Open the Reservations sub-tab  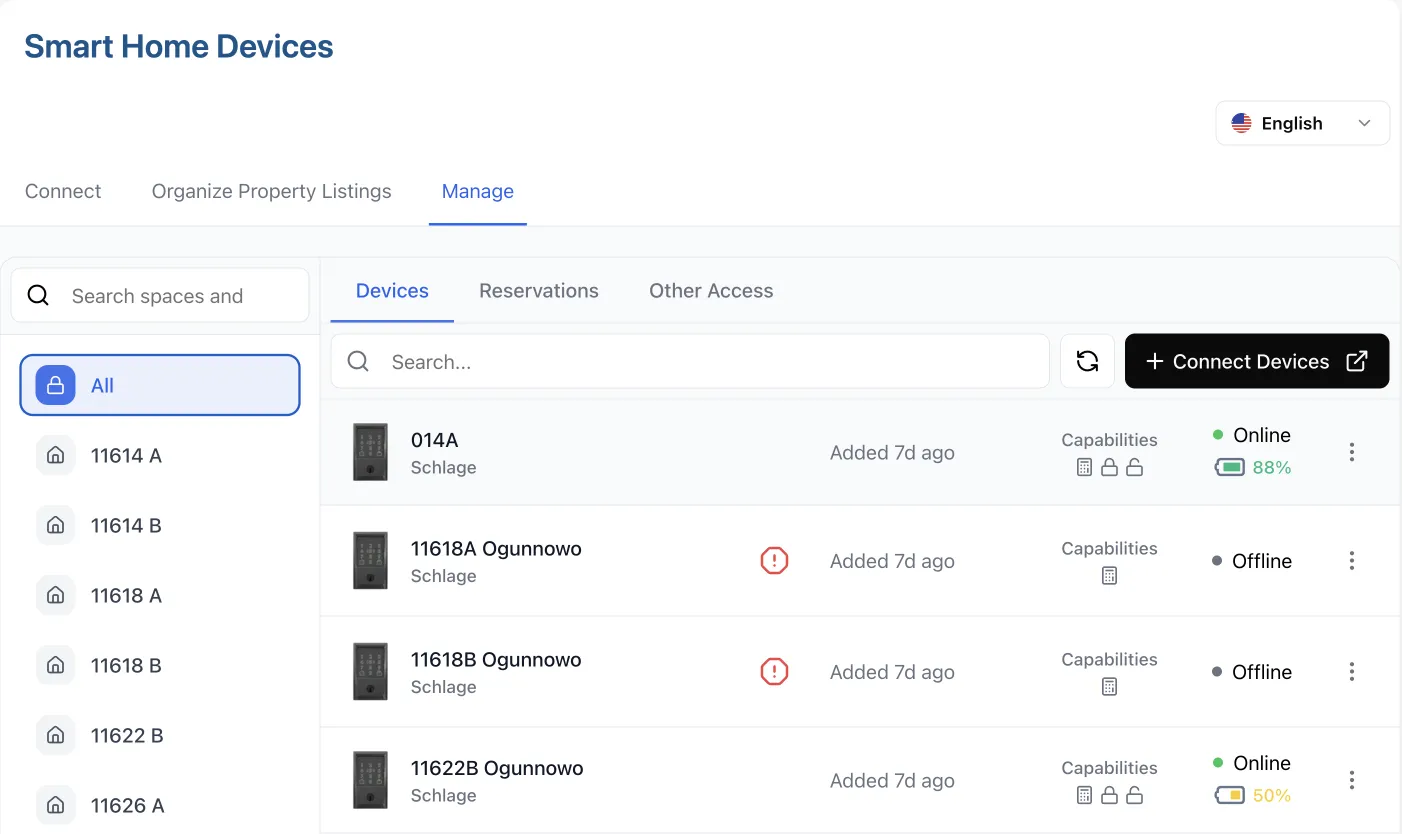coord(539,291)
